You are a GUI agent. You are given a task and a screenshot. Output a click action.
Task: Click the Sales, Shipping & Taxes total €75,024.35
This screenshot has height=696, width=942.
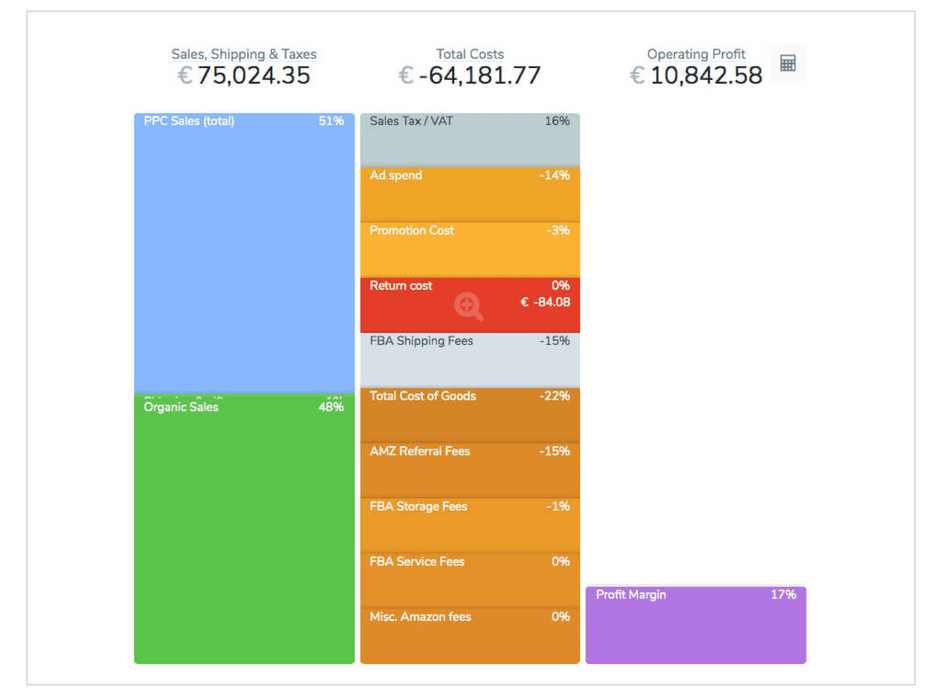tap(243, 76)
